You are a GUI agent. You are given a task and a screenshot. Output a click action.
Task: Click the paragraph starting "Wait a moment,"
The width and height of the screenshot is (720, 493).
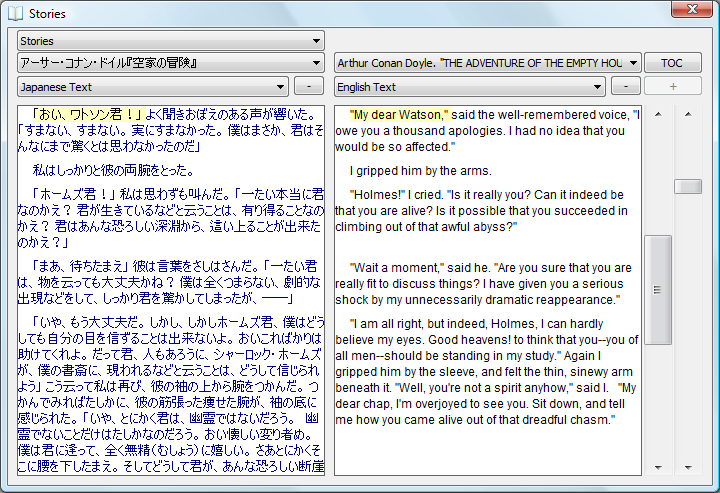[484, 284]
